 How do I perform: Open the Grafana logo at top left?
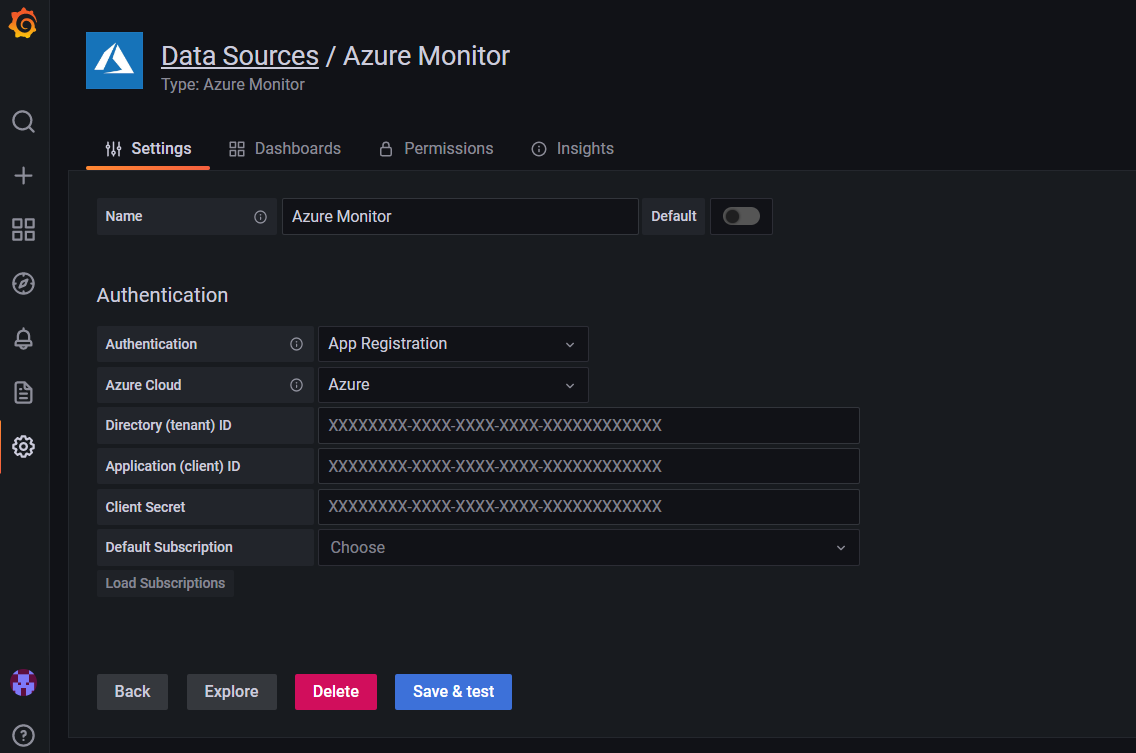coord(23,24)
